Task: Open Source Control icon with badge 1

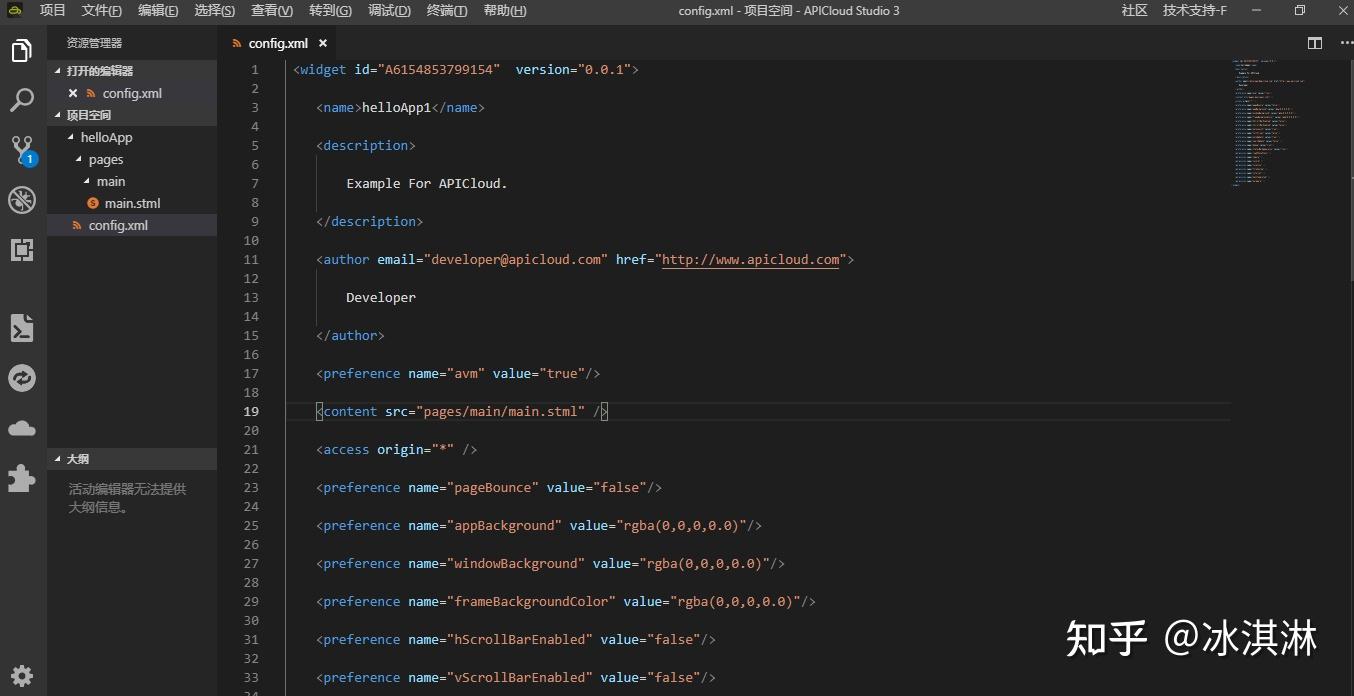Action: tap(23, 151)
